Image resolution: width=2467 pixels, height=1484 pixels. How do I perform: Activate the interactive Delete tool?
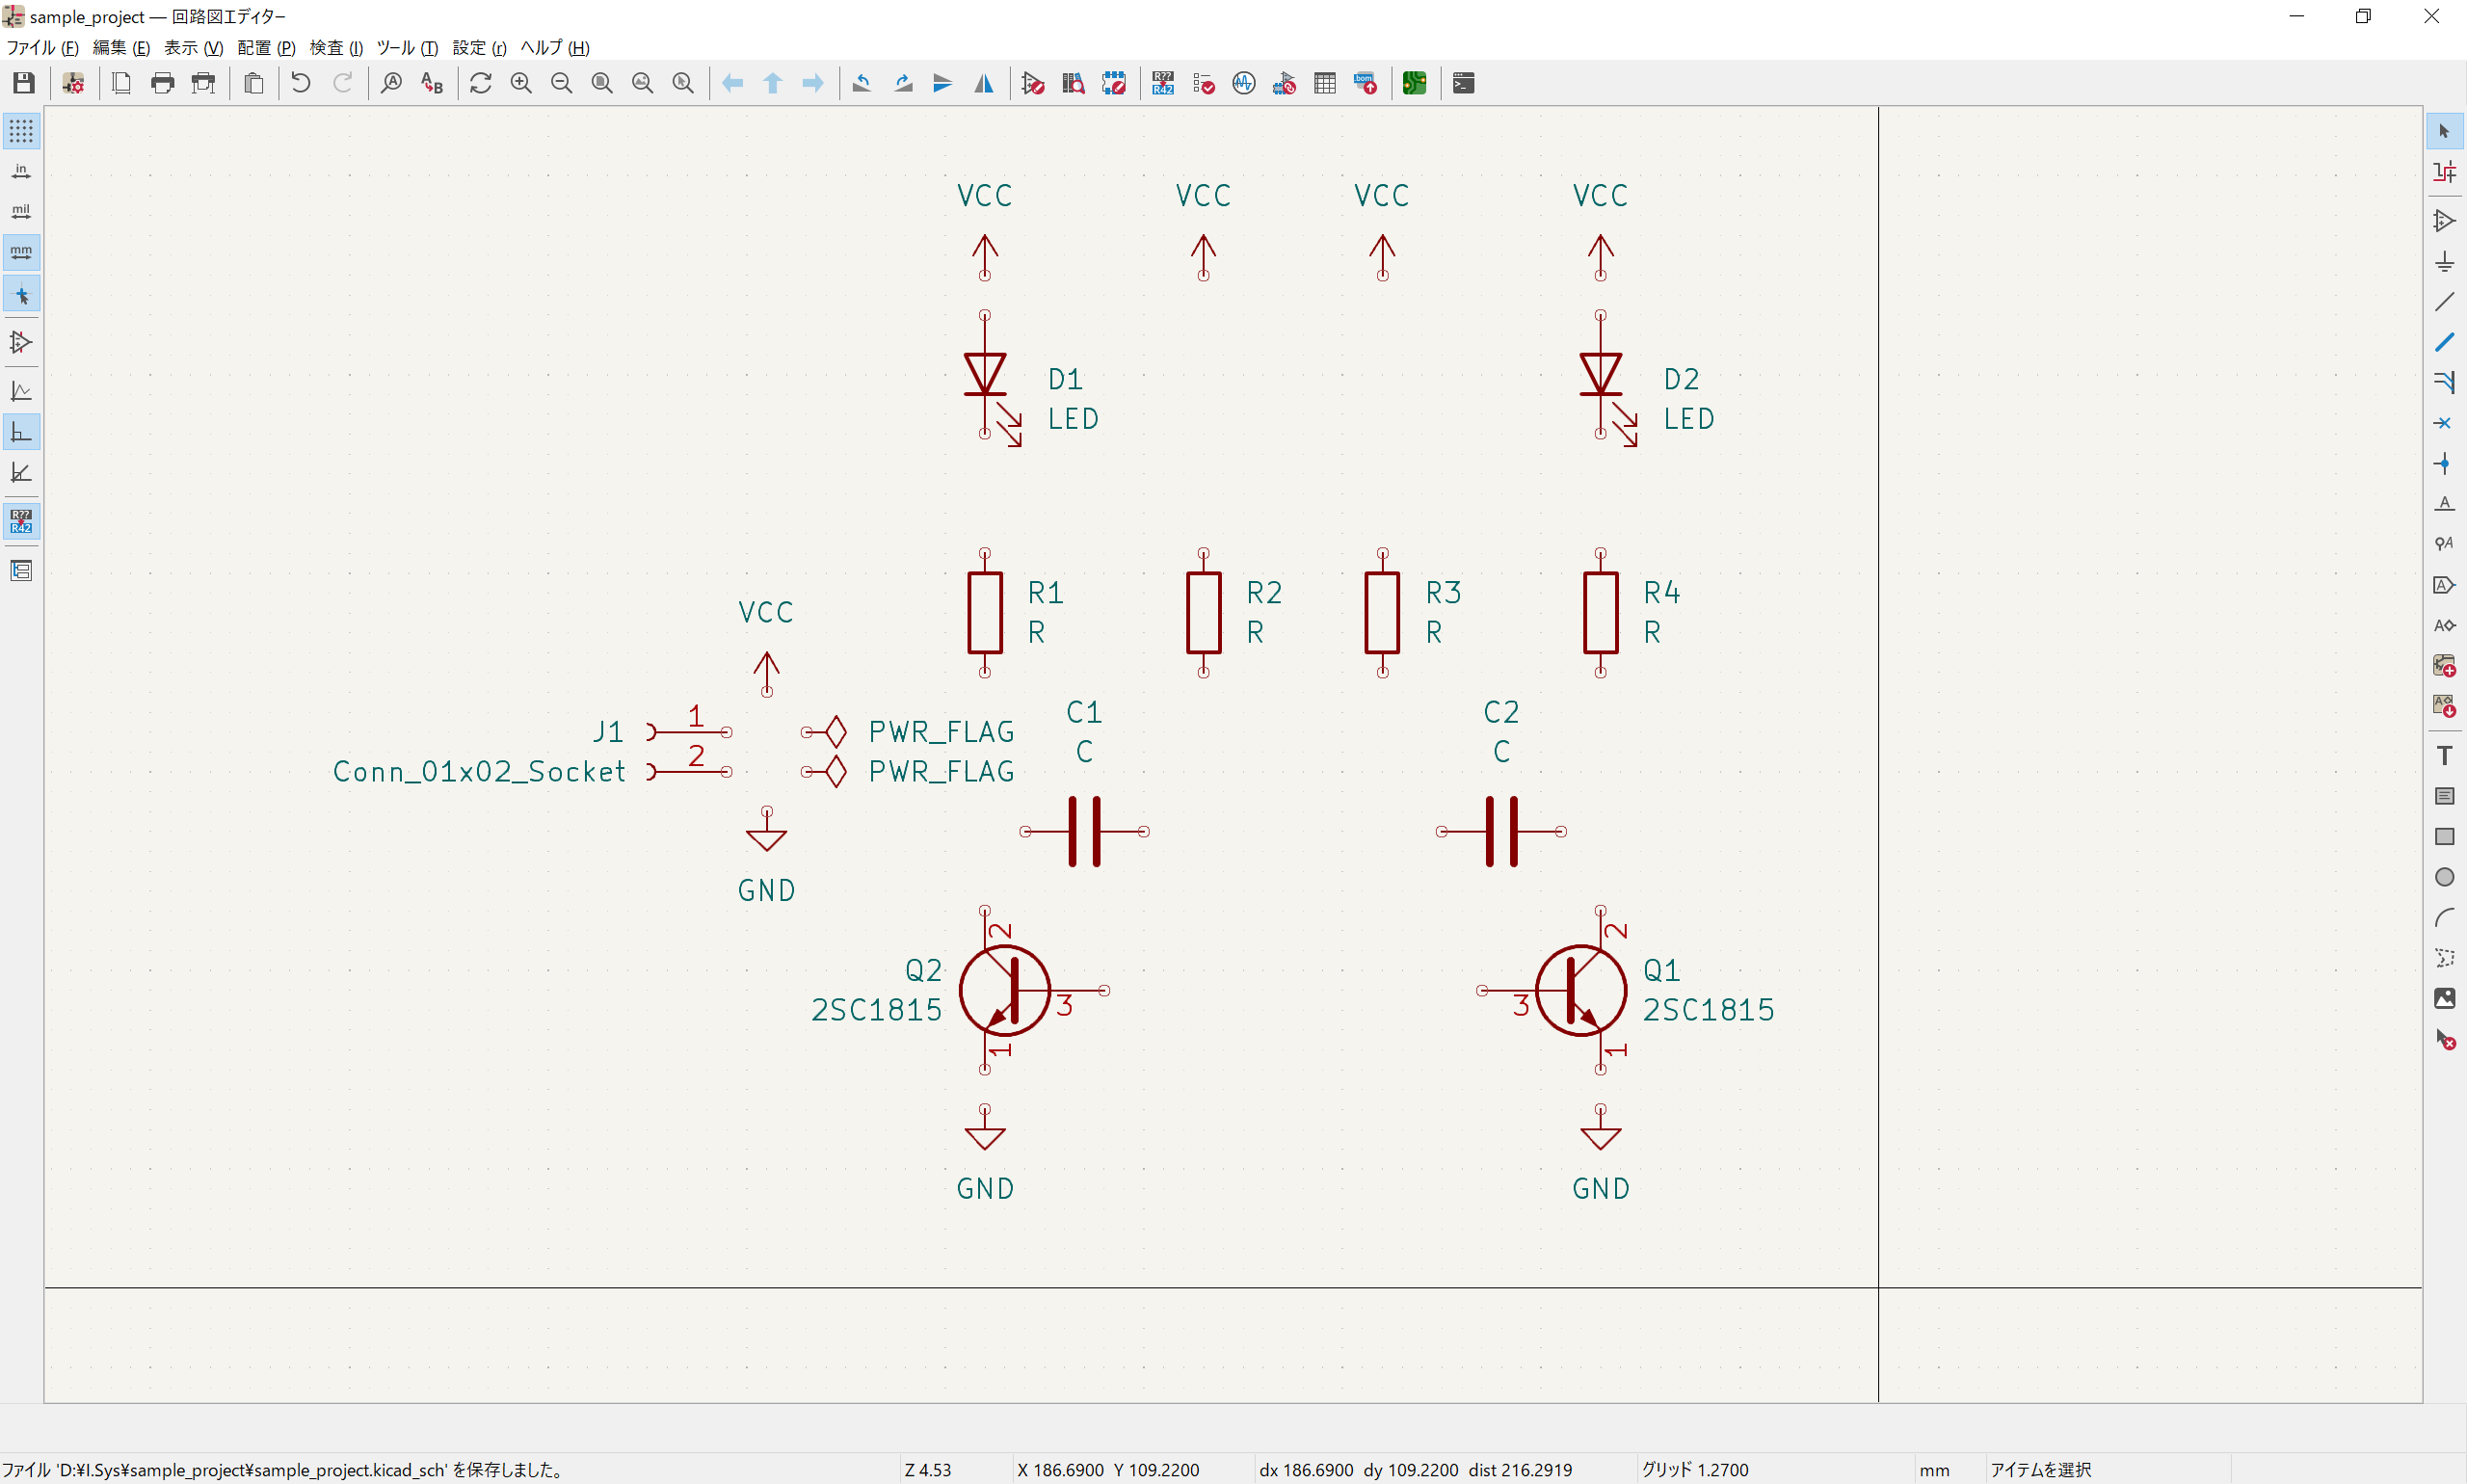click(x=2444, y=1040)
